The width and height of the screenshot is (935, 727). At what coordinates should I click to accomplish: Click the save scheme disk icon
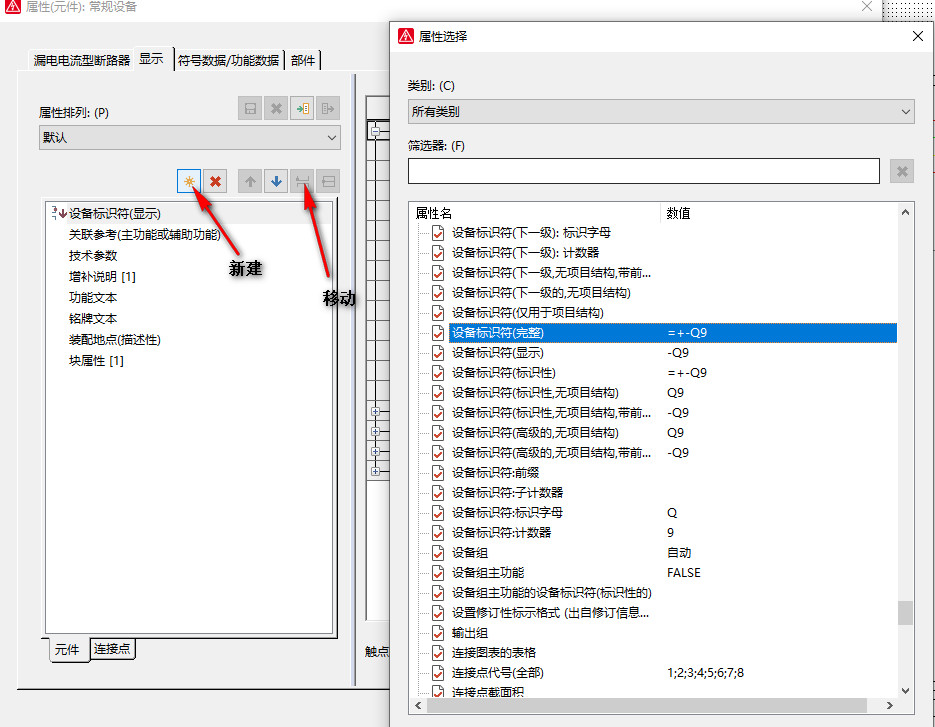tap(250, 108)
